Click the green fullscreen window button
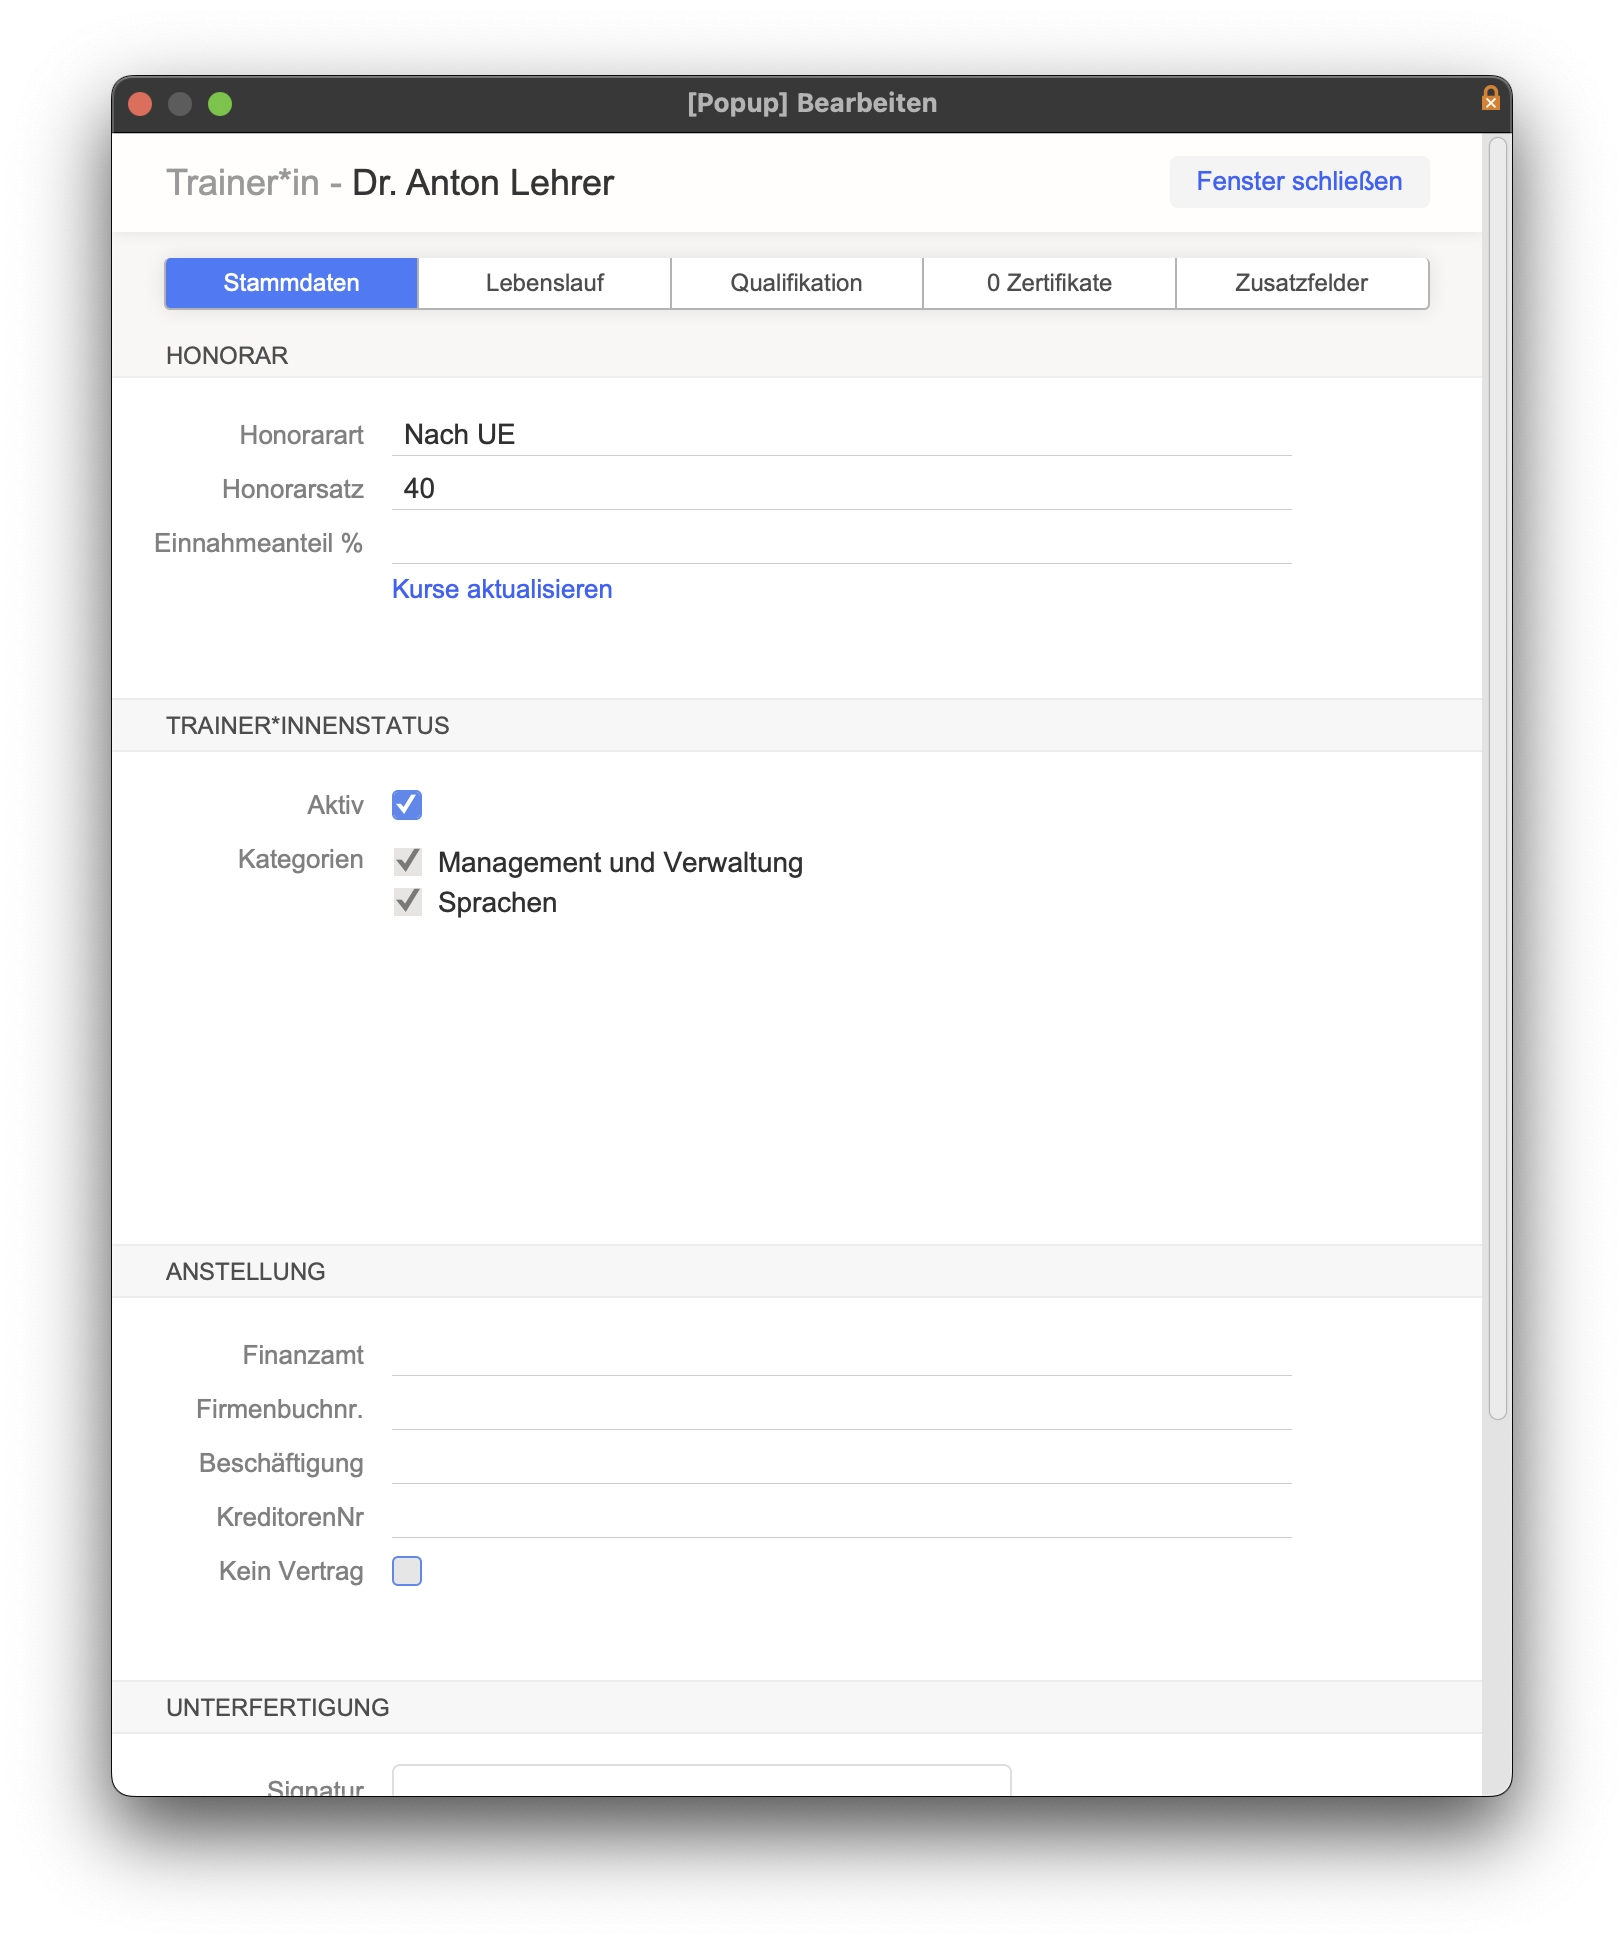The width and height of the screenshot is (1624, 1944). [x=220, y=104]
